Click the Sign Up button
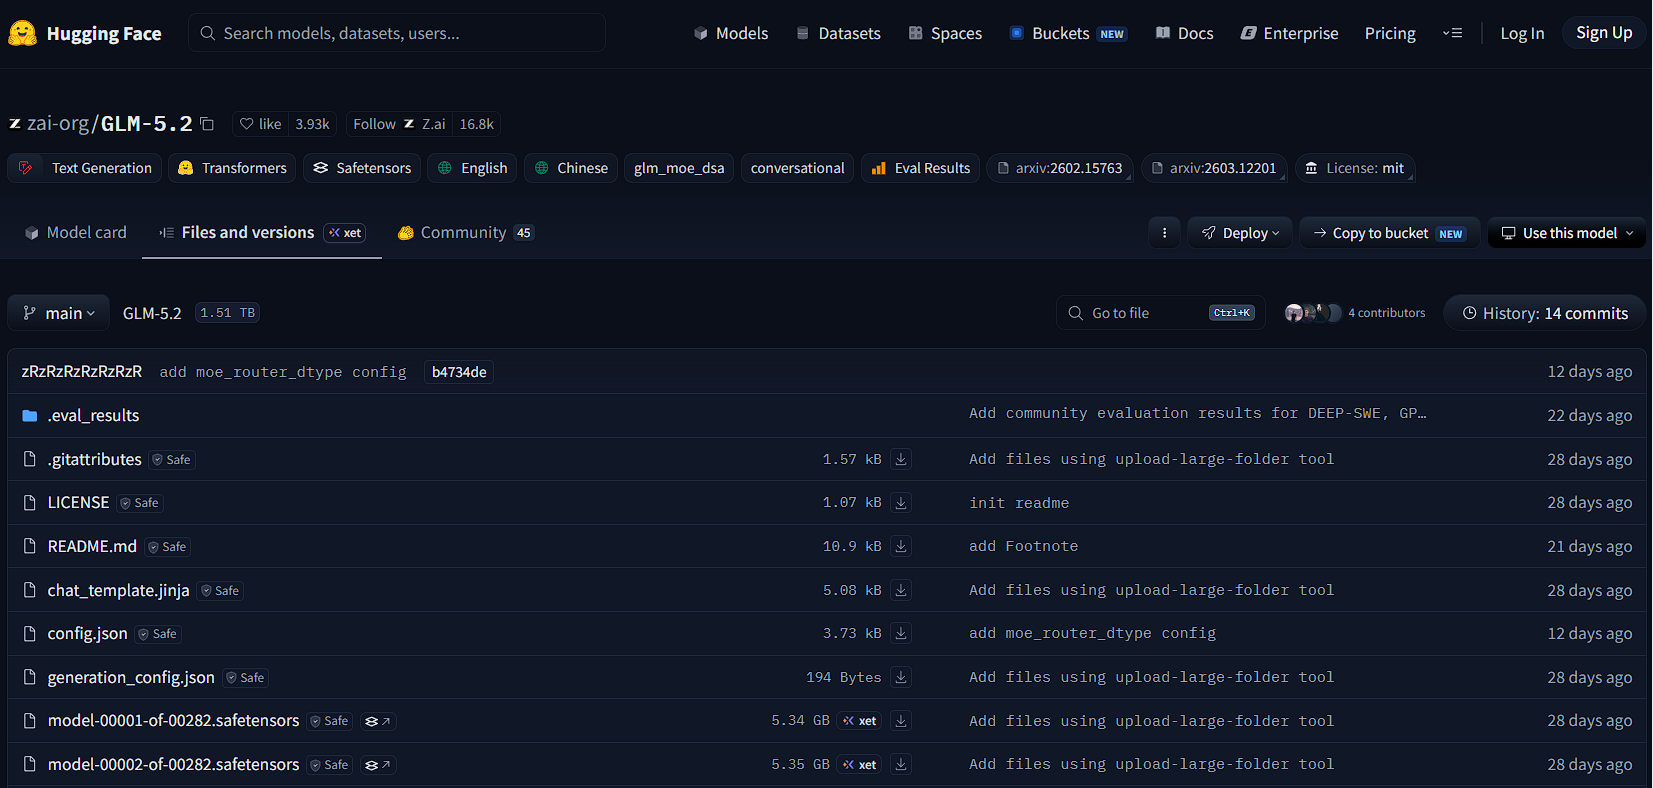 (1604, 33)
